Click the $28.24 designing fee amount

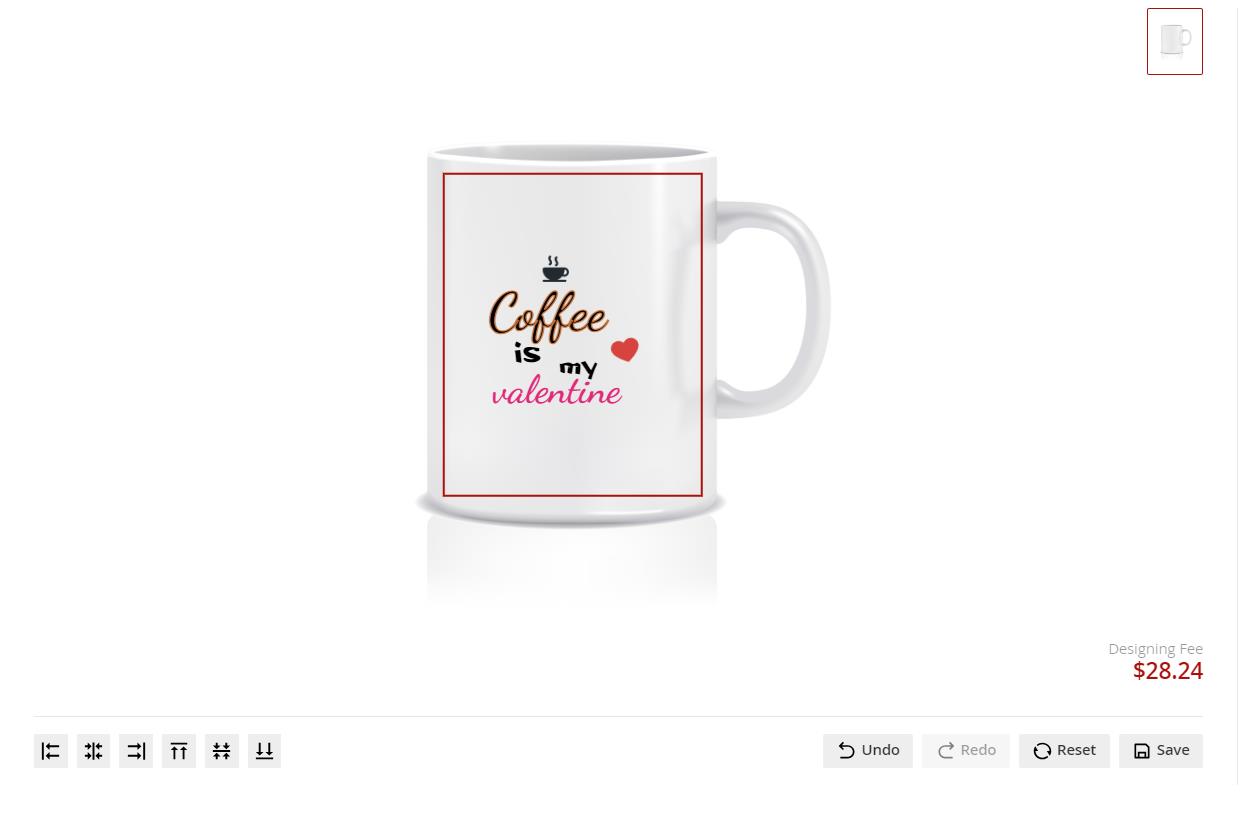1168,671
